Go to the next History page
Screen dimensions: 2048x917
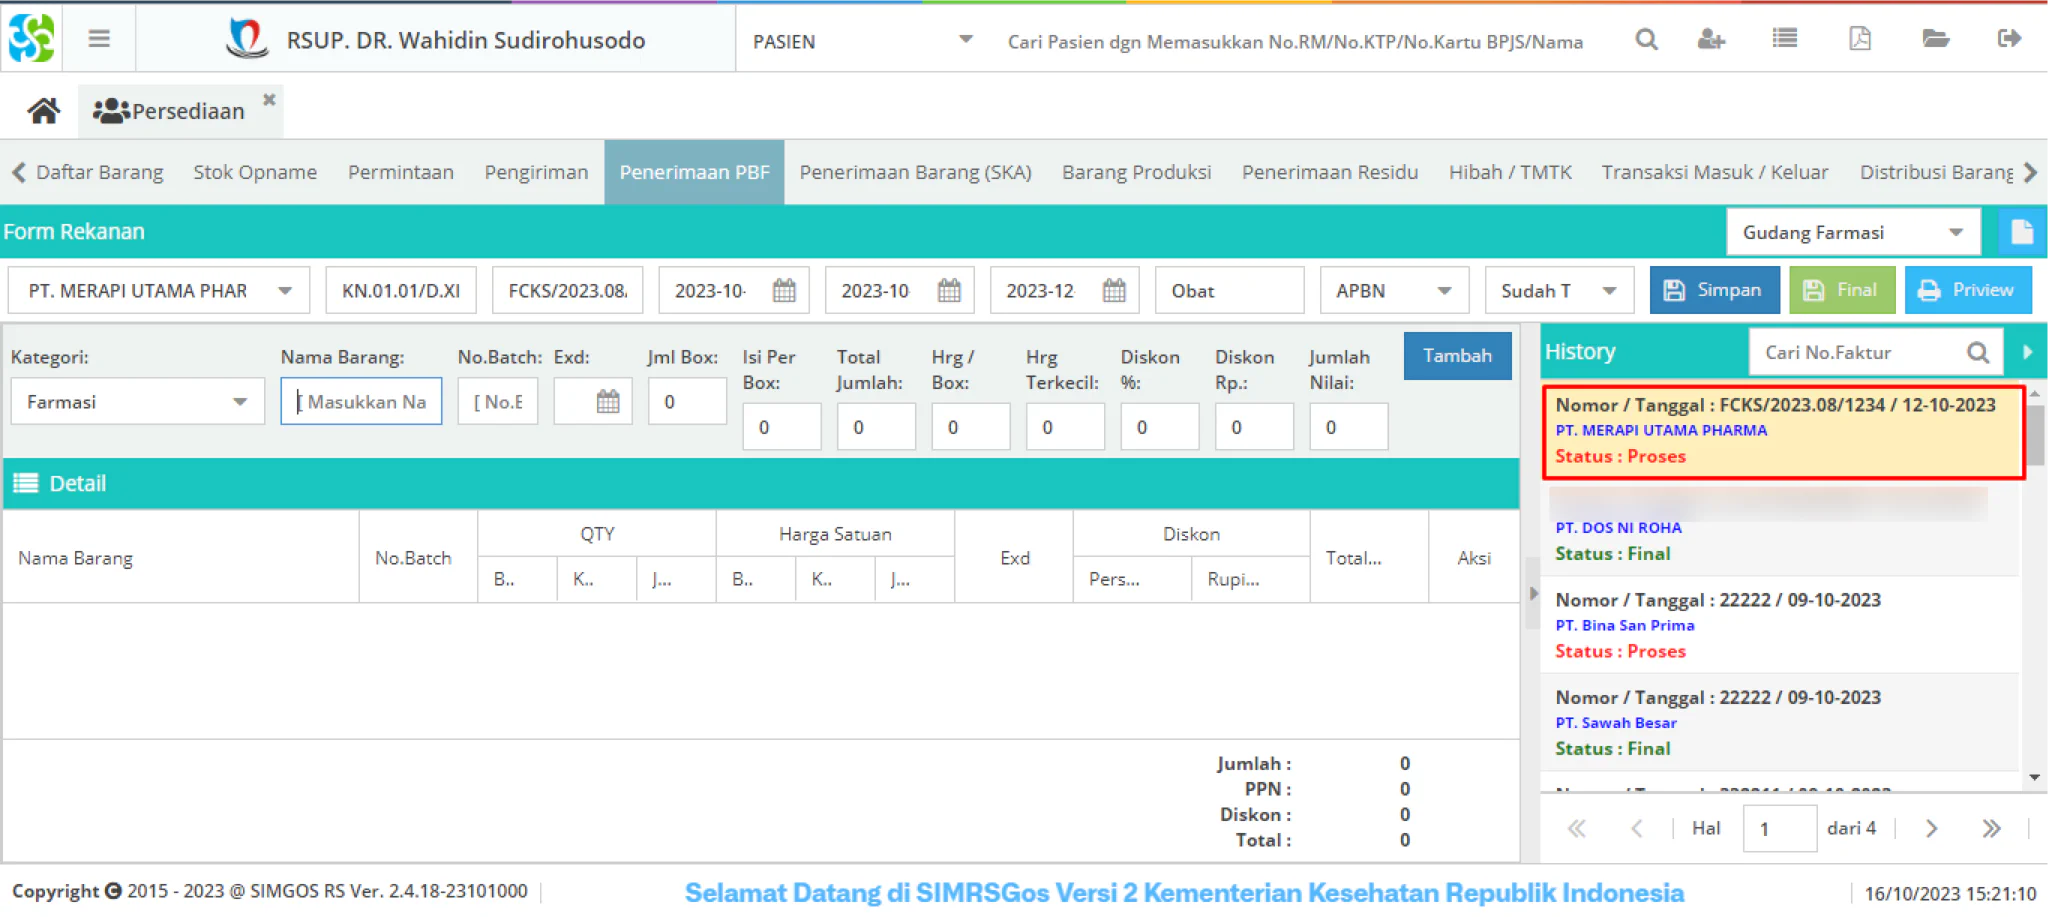click(1932, 828)
